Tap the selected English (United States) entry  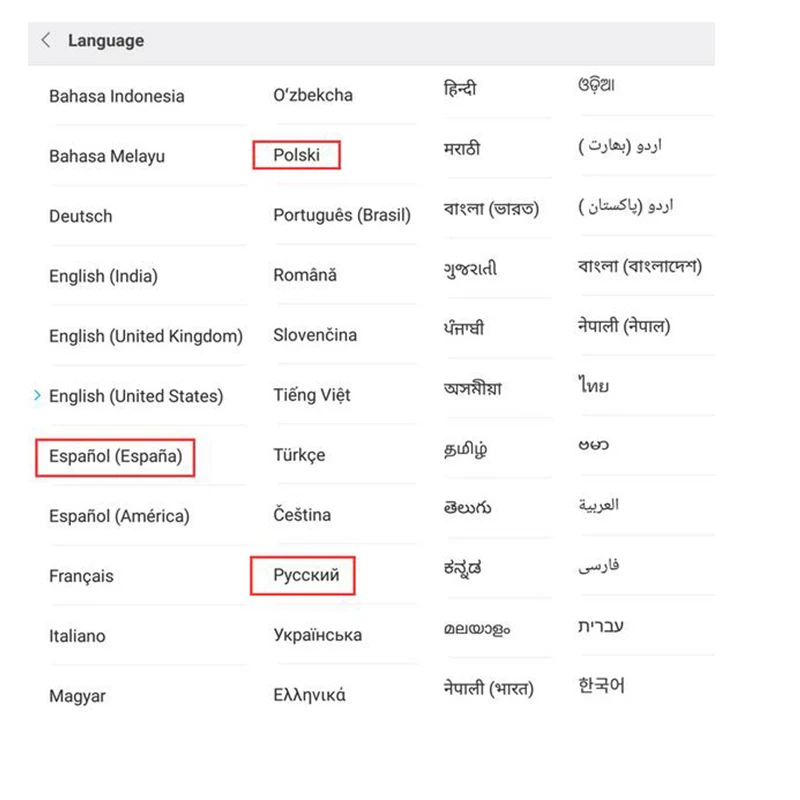click(x=136, y=396)
